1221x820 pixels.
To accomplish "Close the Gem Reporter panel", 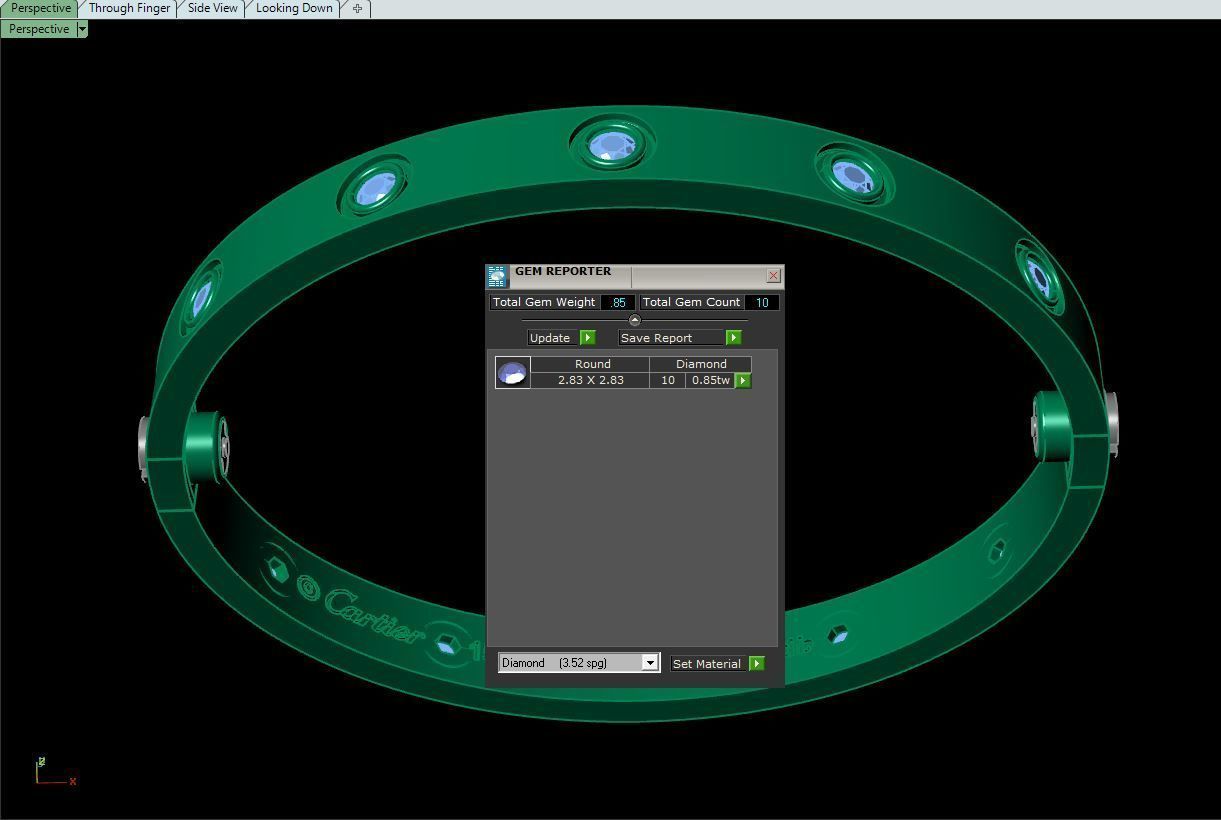I will 773,276.
